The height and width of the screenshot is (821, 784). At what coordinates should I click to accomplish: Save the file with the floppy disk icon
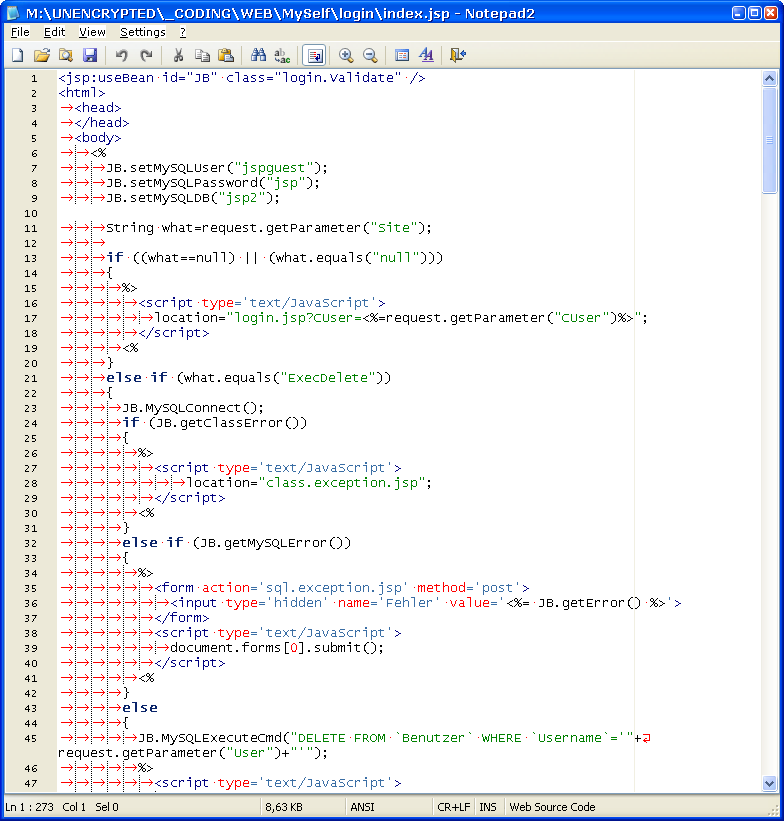tap(90, 55)
